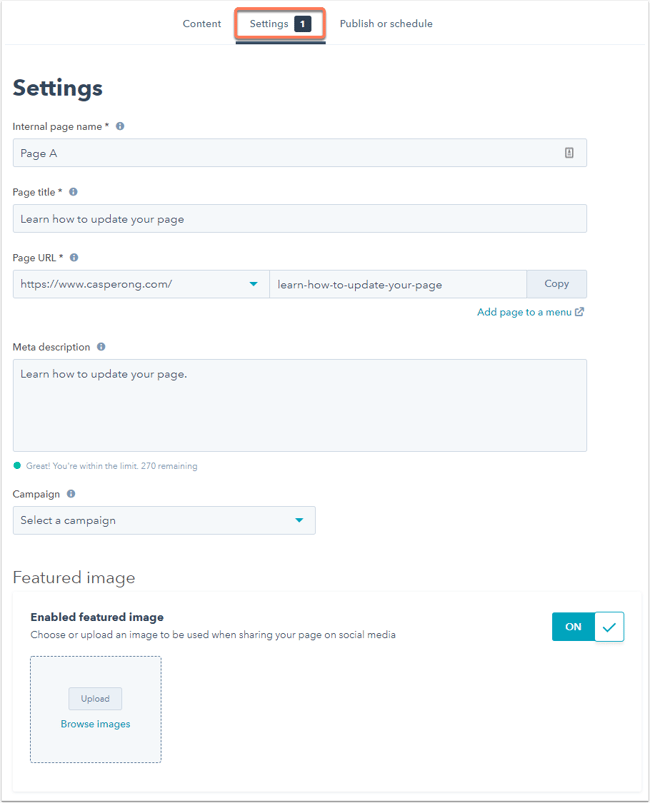Image resolution: width=650 pixels, height=803 pixels.
Task: Copy the page URL with Copy button
Action: click(x=557, y=284)
